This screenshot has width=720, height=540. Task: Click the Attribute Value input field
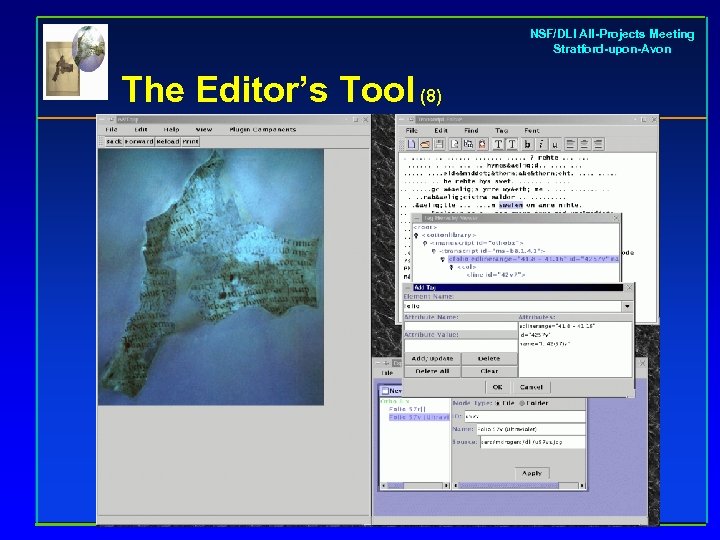pyautogui.click(x=461, y=345)
